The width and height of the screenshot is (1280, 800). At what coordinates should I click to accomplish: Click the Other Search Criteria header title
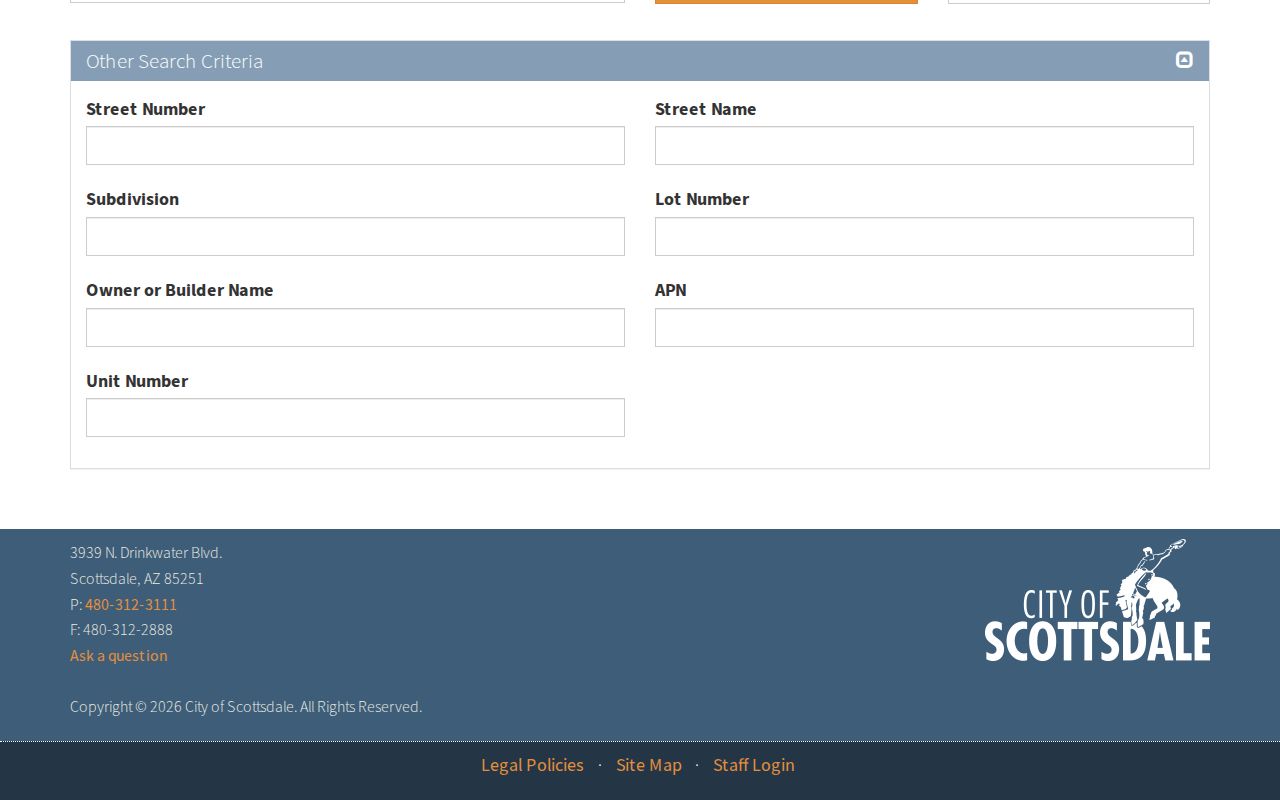click(174, 61)
